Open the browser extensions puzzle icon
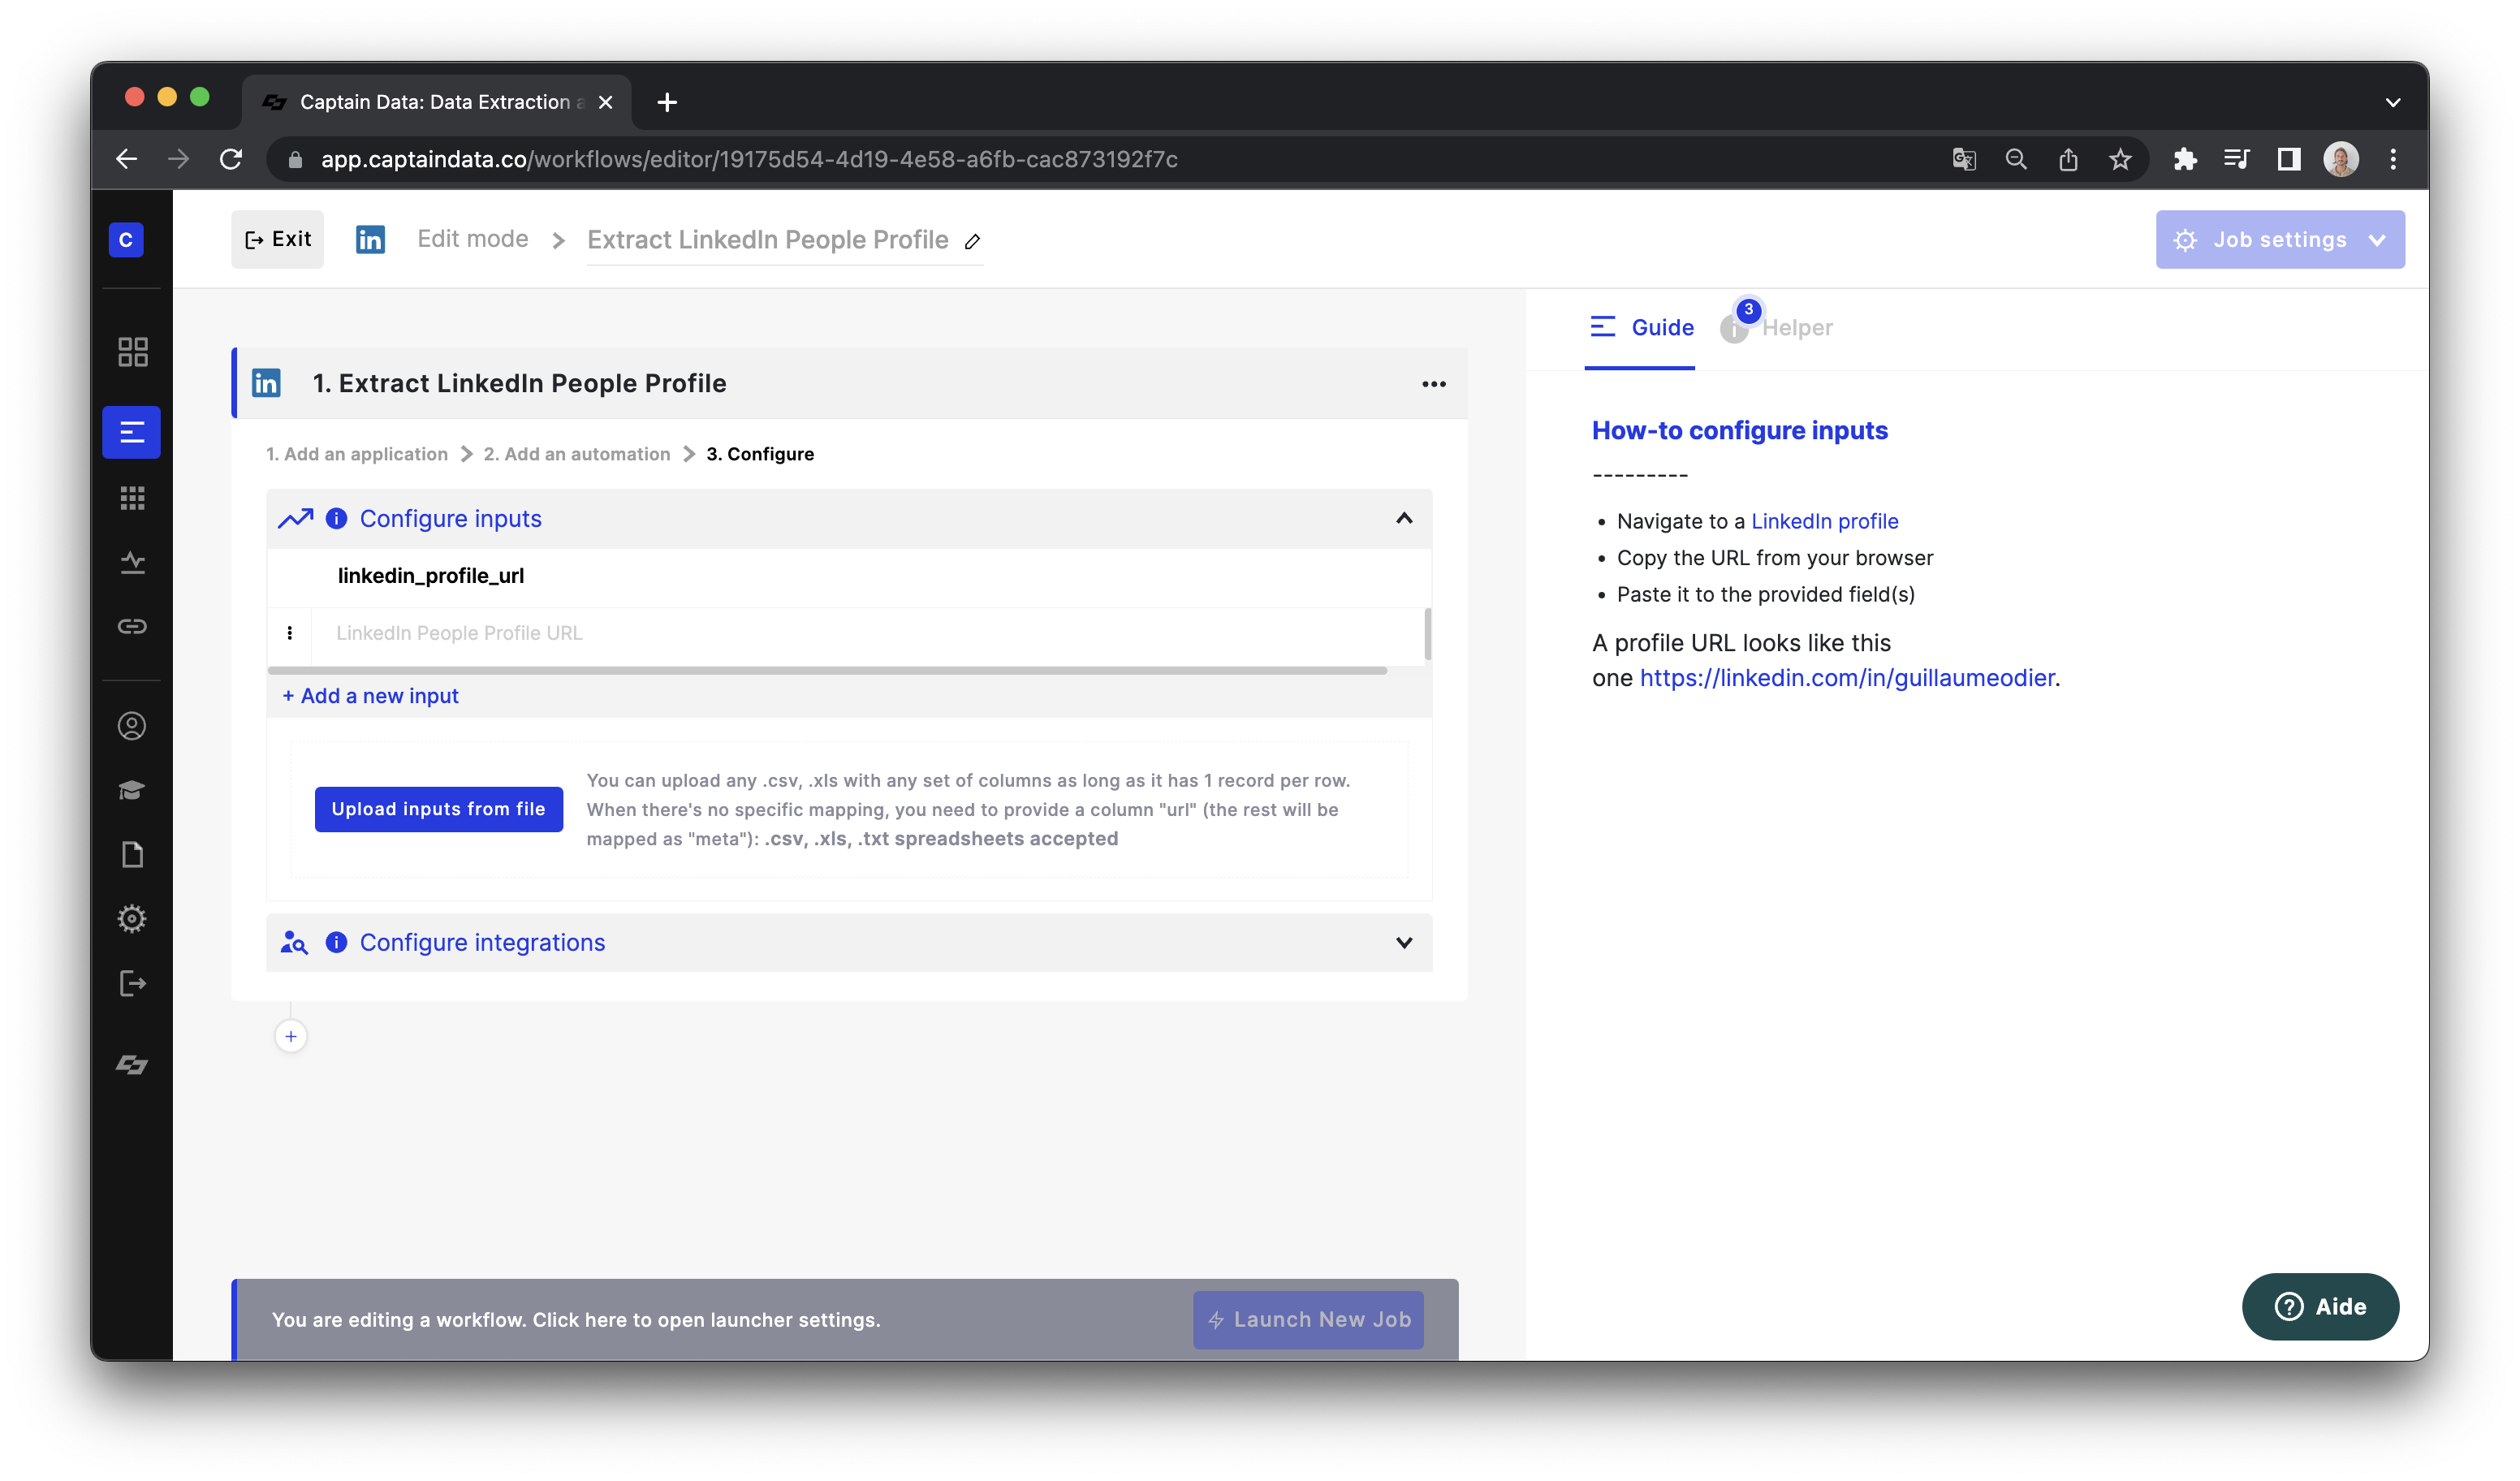Screen dimensions: 2520x1481 pos(2185,159)
